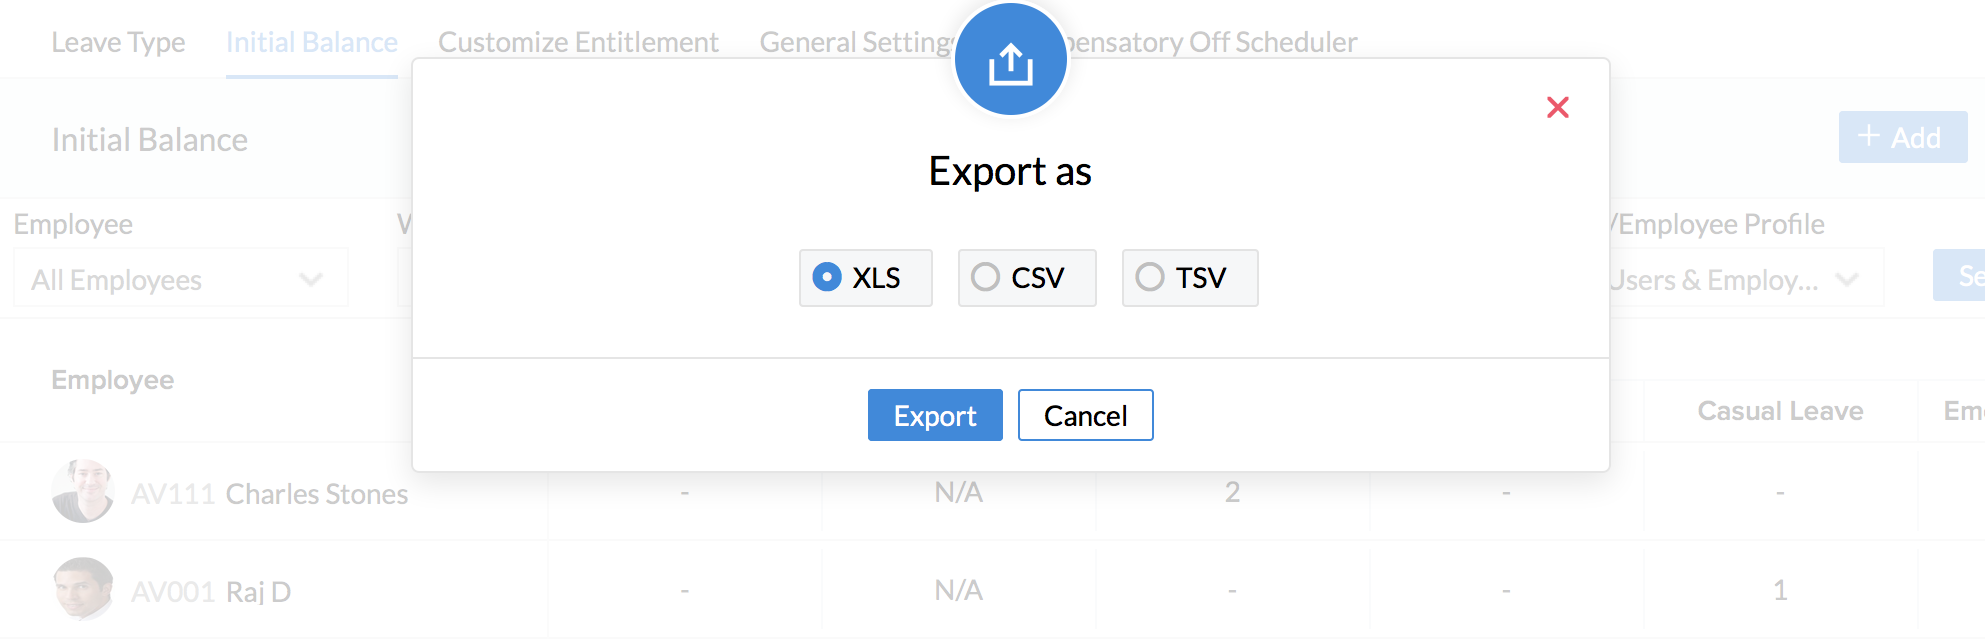Choose the CSV radio option
Image resolution: width=1985 pixels, height=639 pixels.
pos(986,277)
